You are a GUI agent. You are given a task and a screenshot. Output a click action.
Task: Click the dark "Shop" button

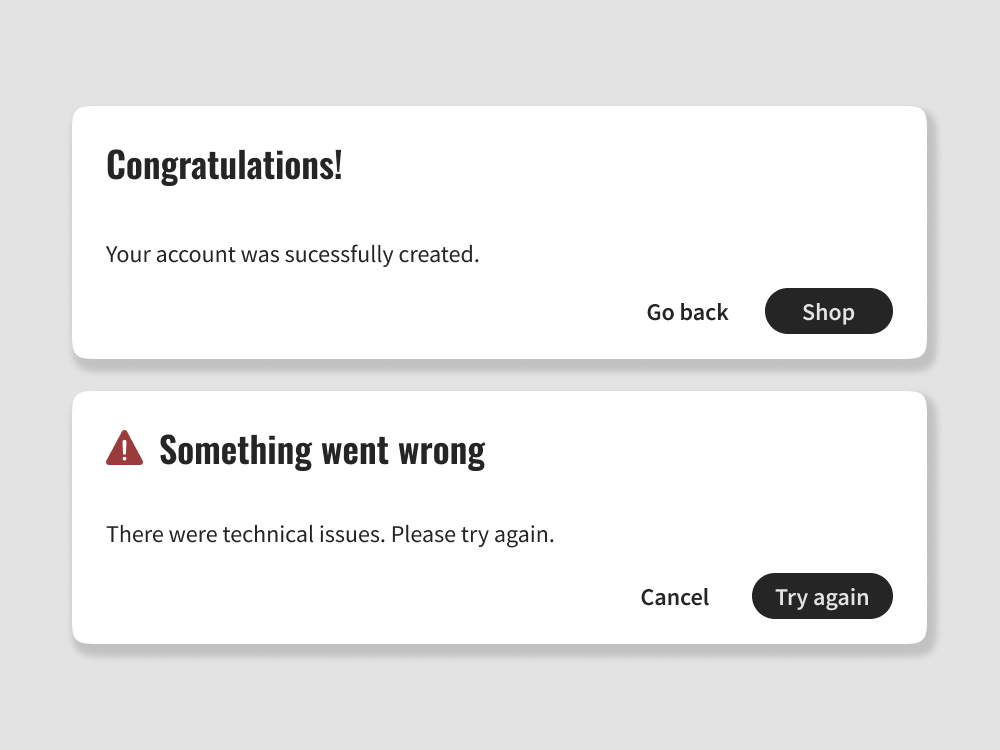(828, 312)
